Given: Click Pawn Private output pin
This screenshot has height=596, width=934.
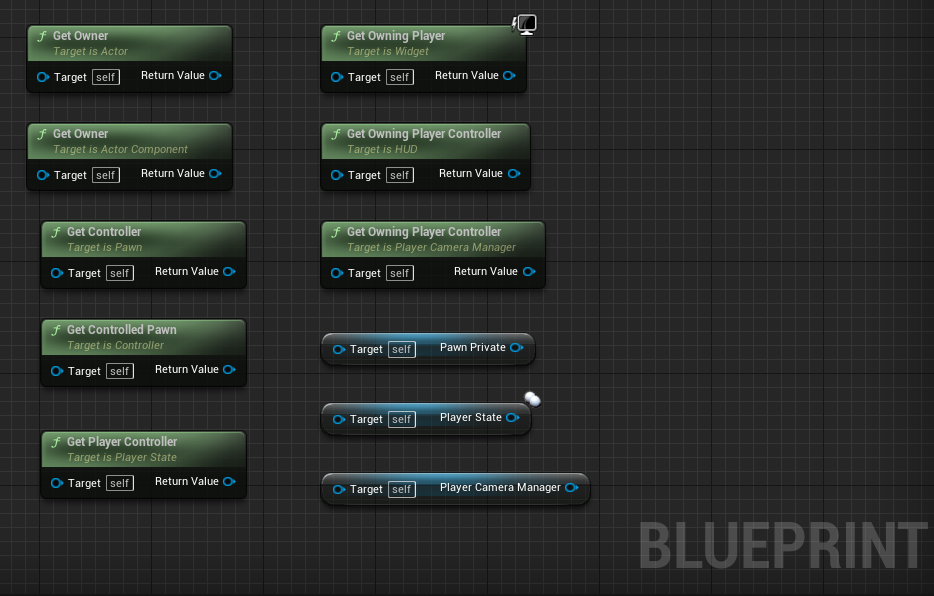Looking at the screenshot, I should (516, 347).
